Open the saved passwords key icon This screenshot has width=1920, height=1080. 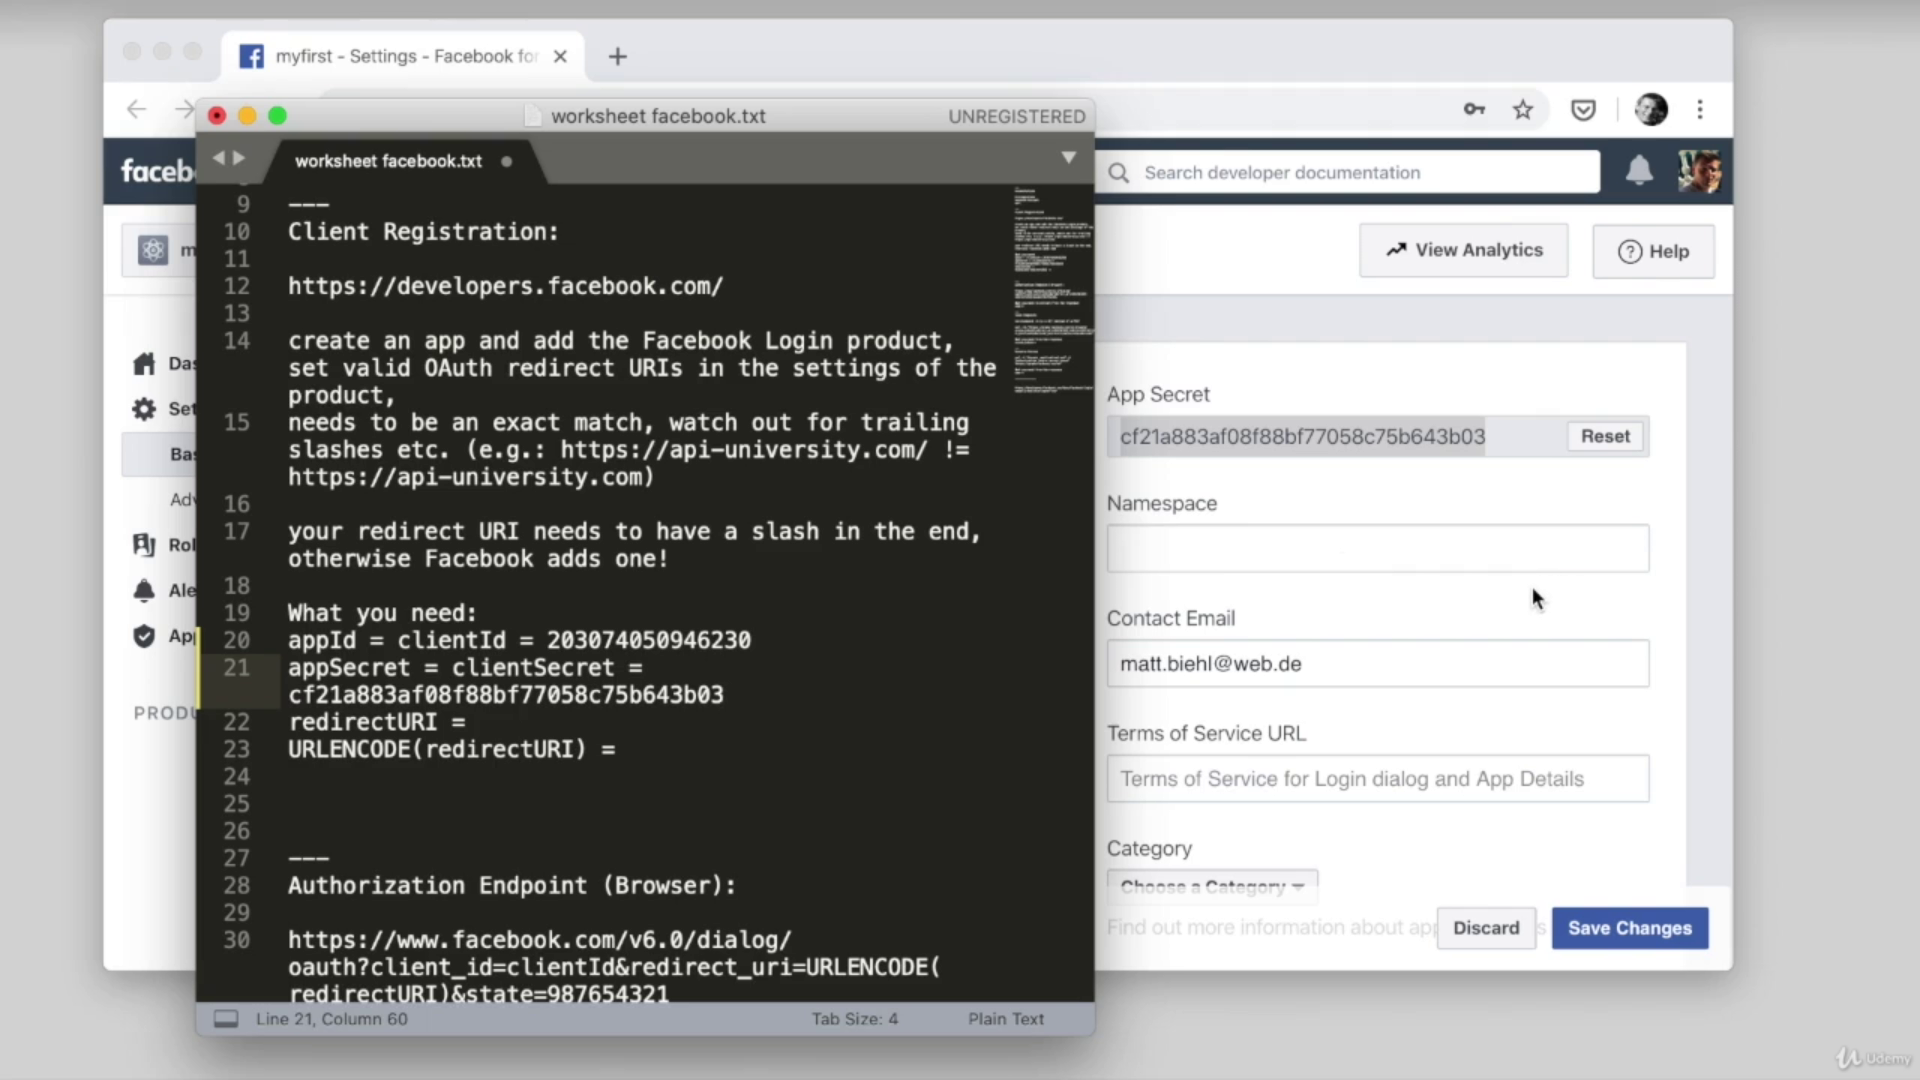pyautogui.click(x=1474, y=110)
